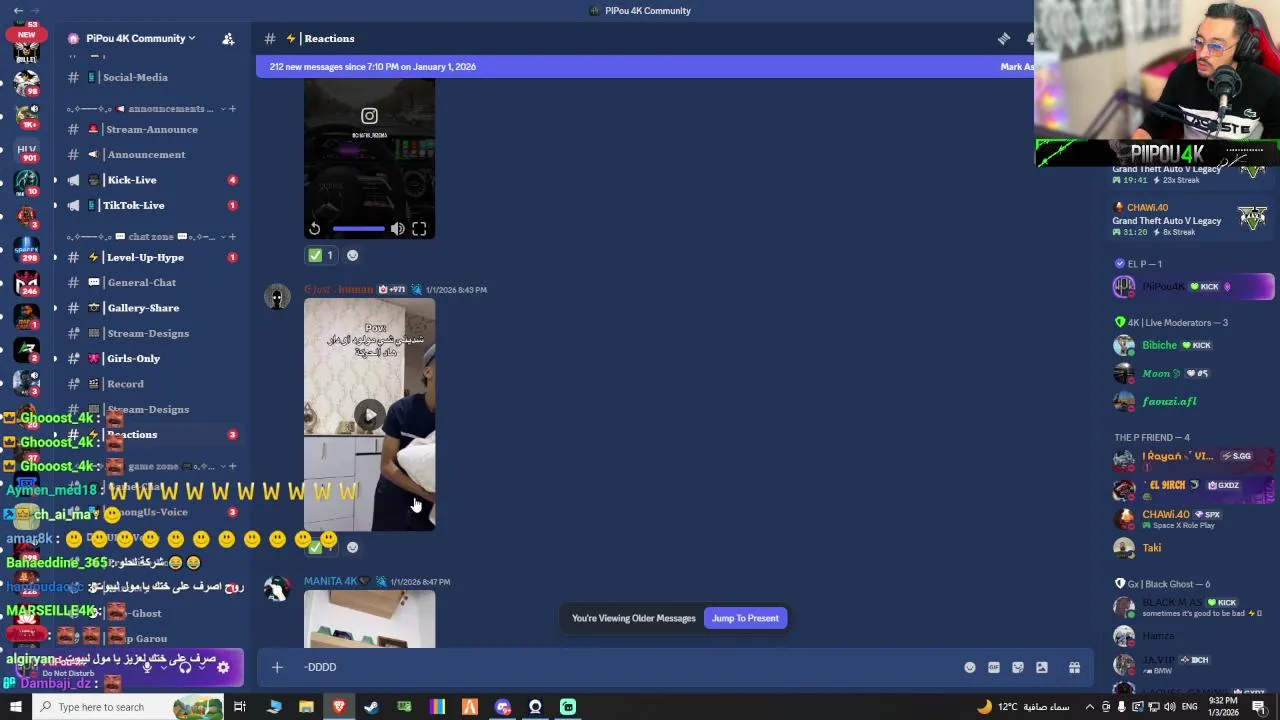Viewport: 1280px width, 720px height.
Task: Open Windows notification center icon
Action: click(1259, 707)
